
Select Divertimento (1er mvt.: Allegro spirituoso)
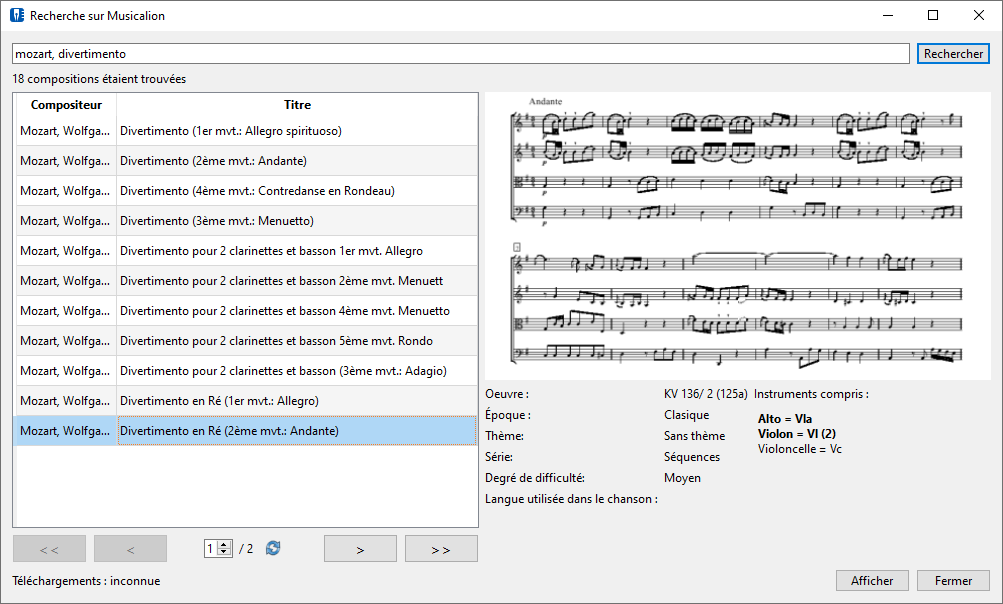pyautogui.click(x=246, y=131)
